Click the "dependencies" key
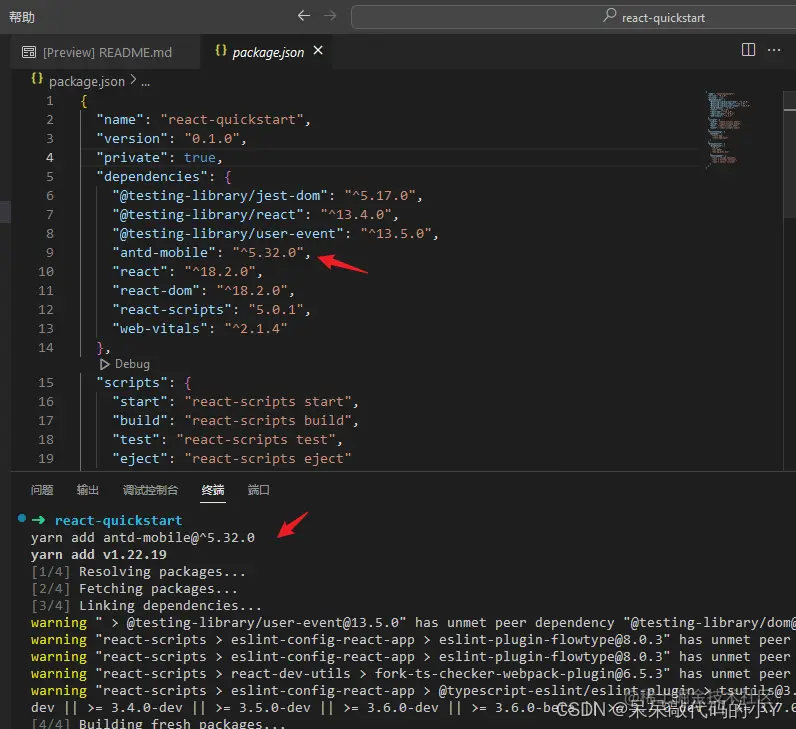The image size is (796, 729). [152, 176]
